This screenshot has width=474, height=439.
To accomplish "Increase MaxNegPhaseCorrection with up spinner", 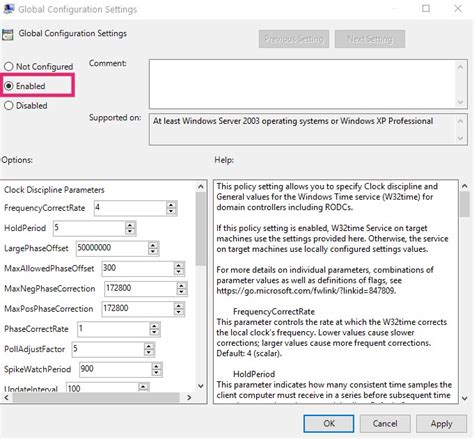I will pyautogui.click(x=181, y=285).
